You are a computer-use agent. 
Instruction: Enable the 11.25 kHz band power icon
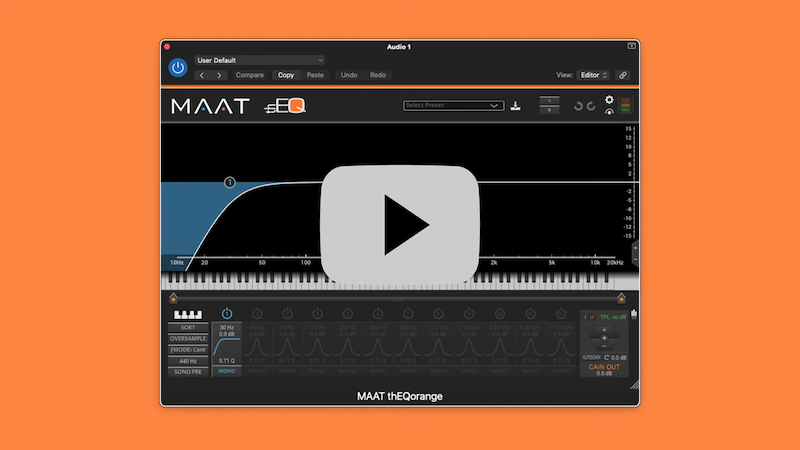561,313
